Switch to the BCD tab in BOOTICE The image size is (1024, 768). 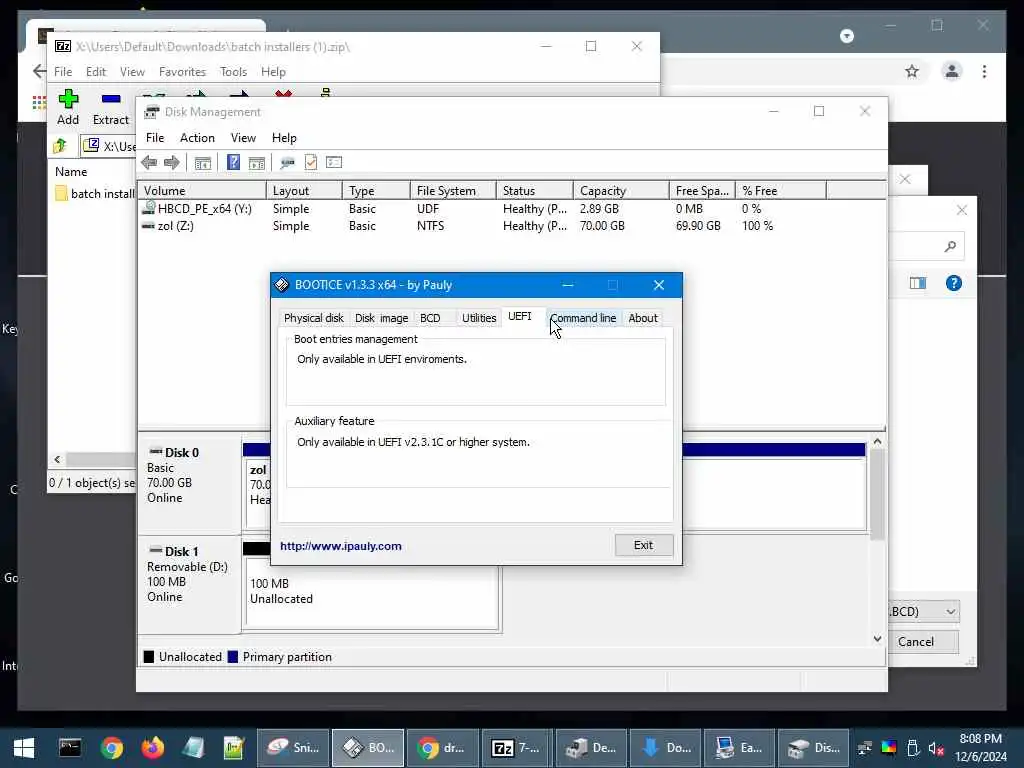pos(430,318)
